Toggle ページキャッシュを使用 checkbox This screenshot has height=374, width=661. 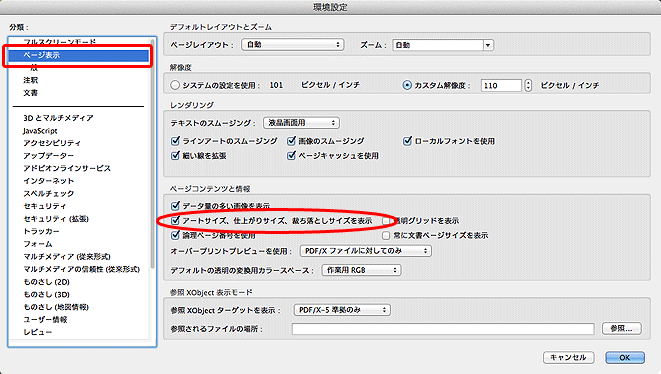[x=291, y=156]
